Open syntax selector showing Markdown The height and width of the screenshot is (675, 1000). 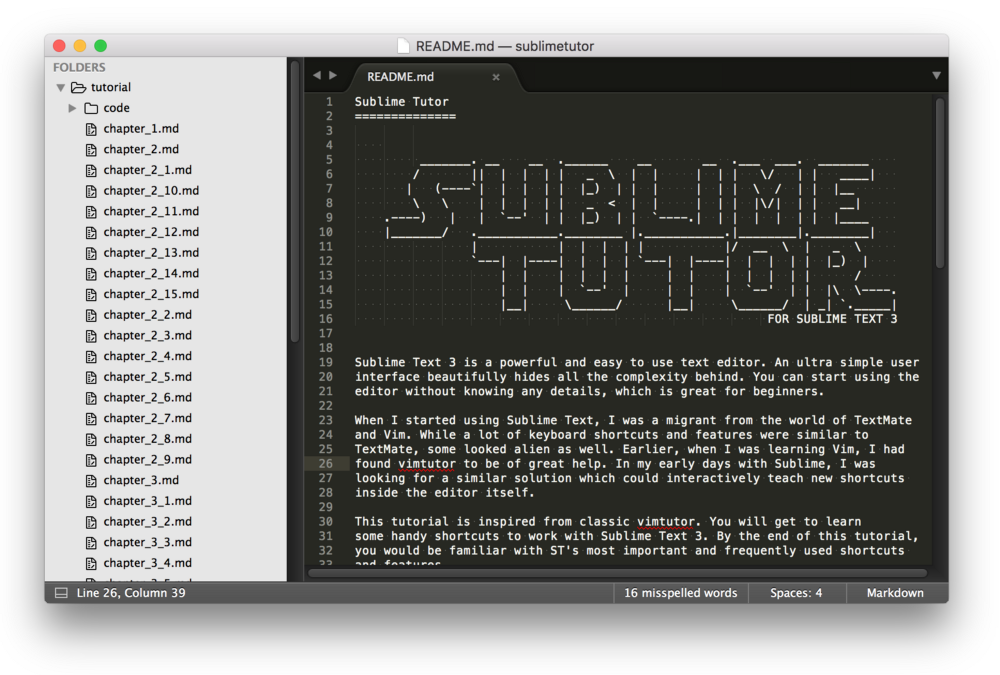point(895,593)
